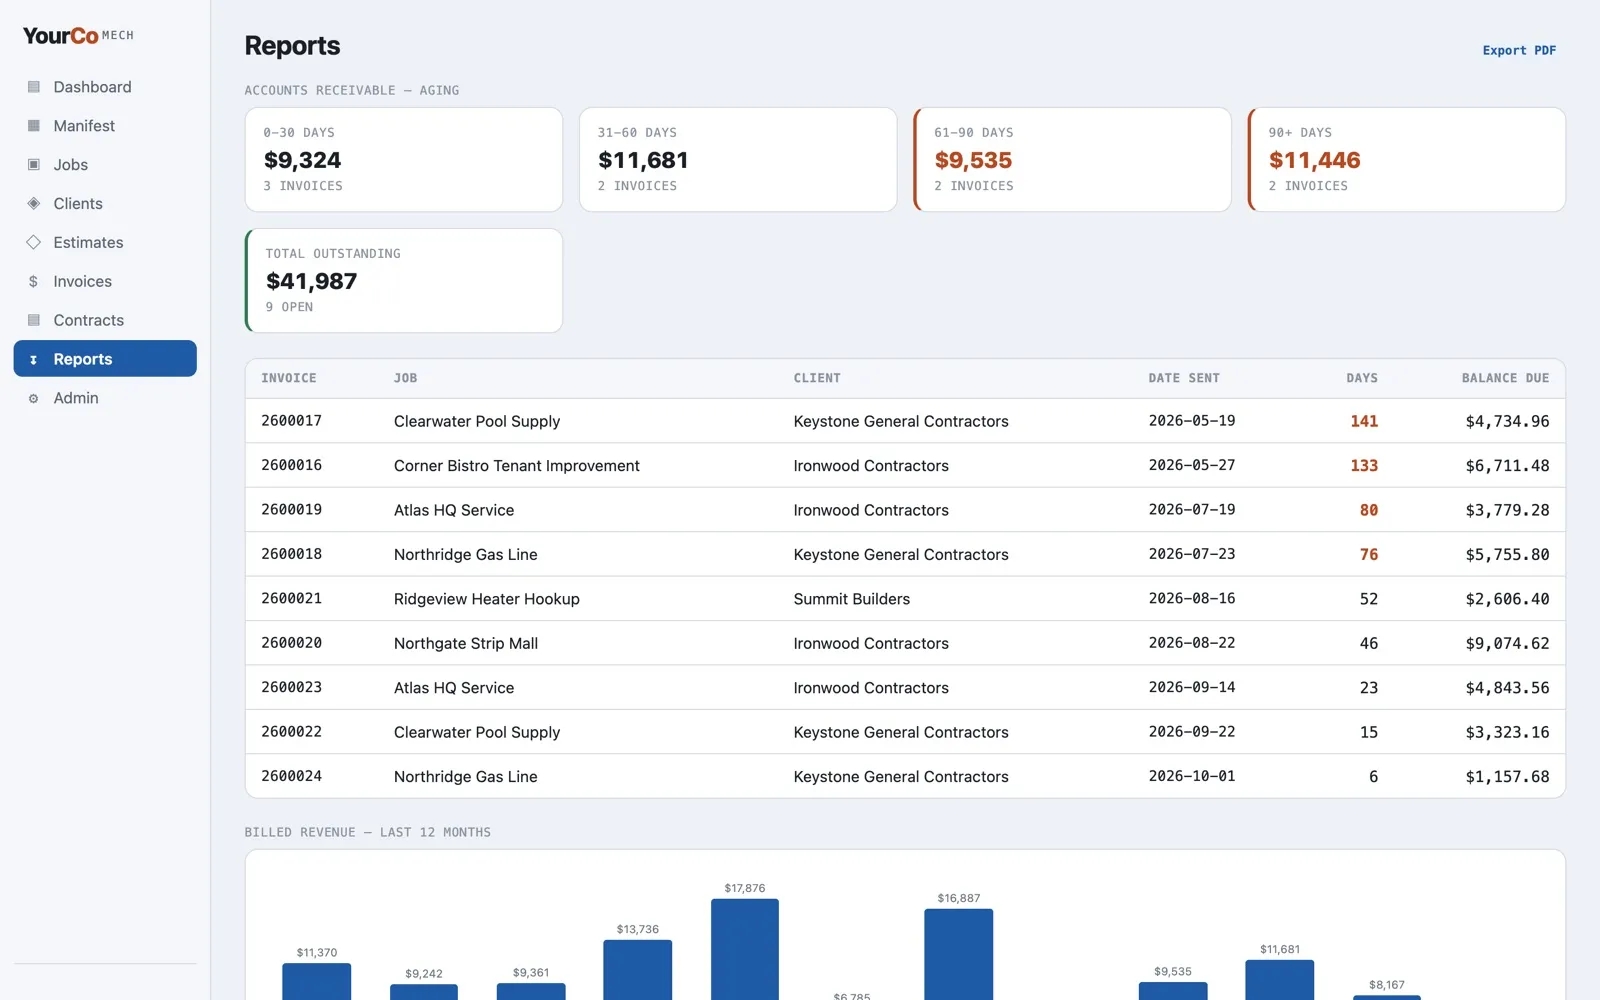Click the Manifest sidebar icon
Viewport: 1600px width, 1000px height.
pos(33,126)
